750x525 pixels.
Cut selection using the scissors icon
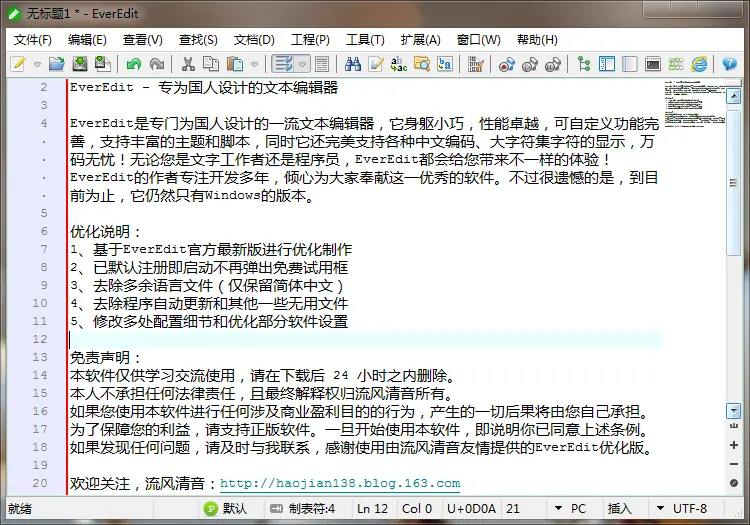tap(188, 64)
